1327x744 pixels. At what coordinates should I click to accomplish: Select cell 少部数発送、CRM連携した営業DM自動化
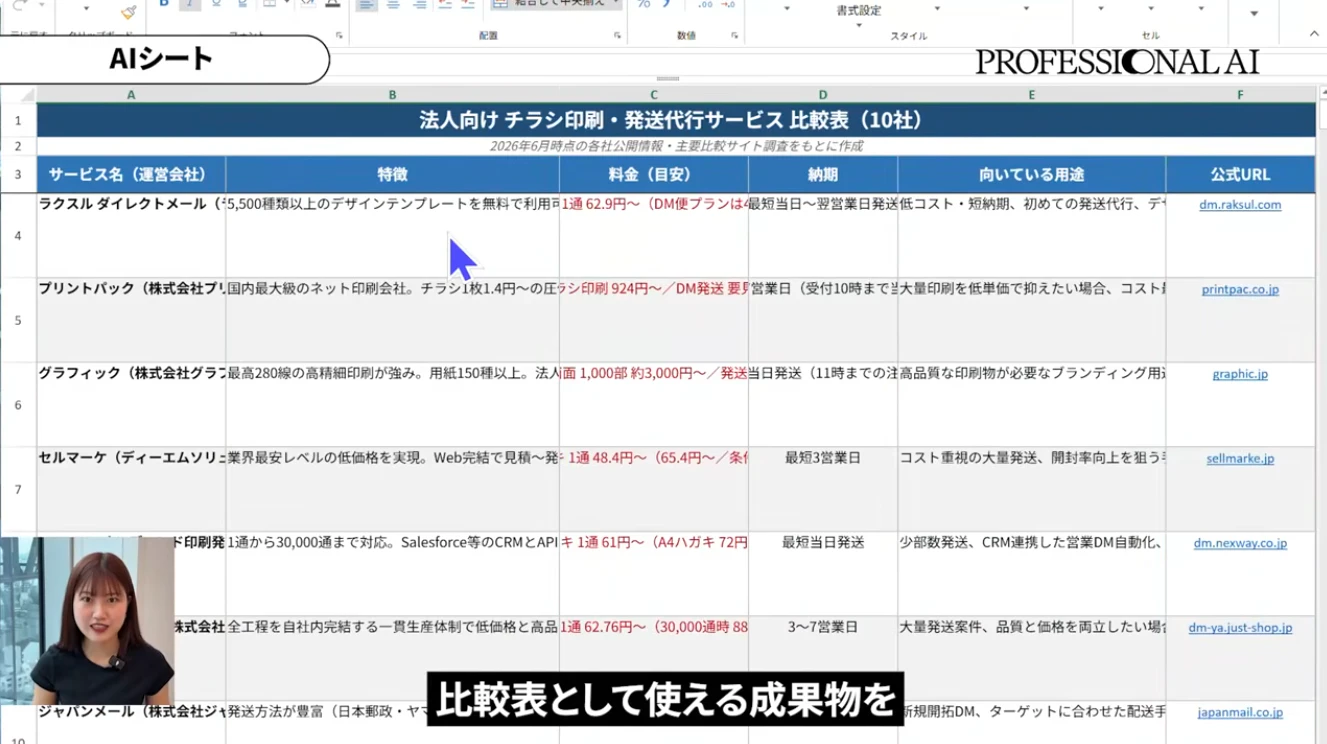click(x=1031, y=573)
